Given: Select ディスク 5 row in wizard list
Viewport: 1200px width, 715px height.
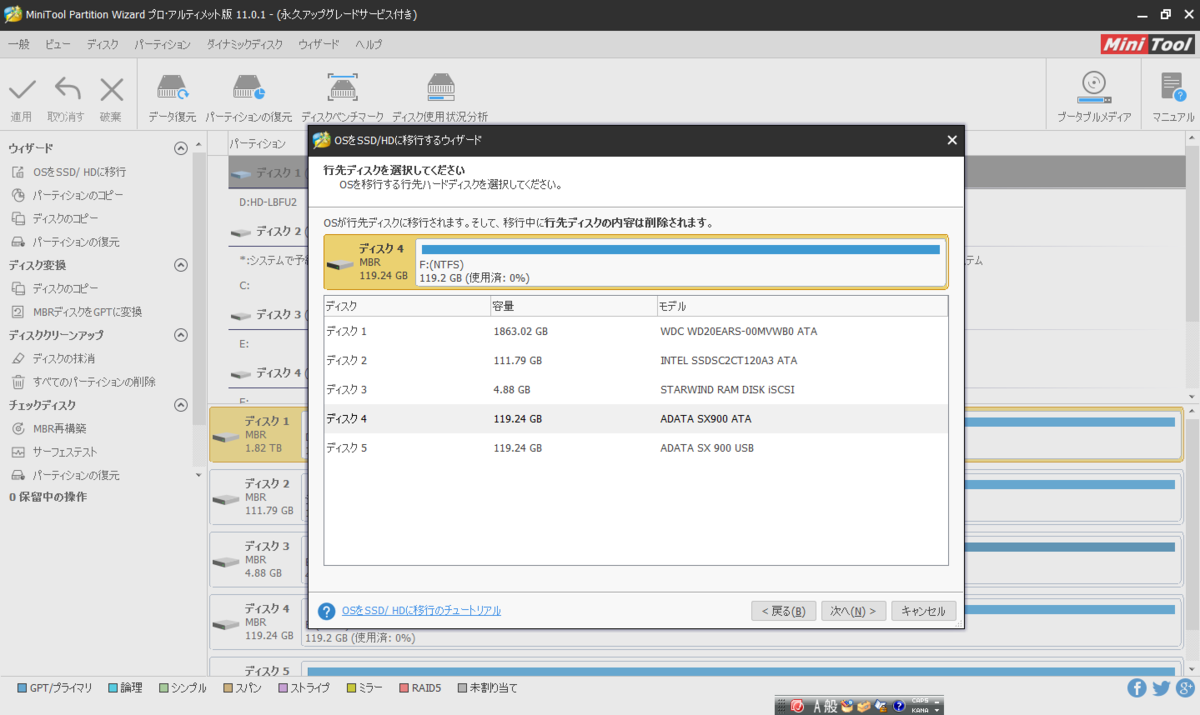Looking at the screenshot, I should click(636, 448).
